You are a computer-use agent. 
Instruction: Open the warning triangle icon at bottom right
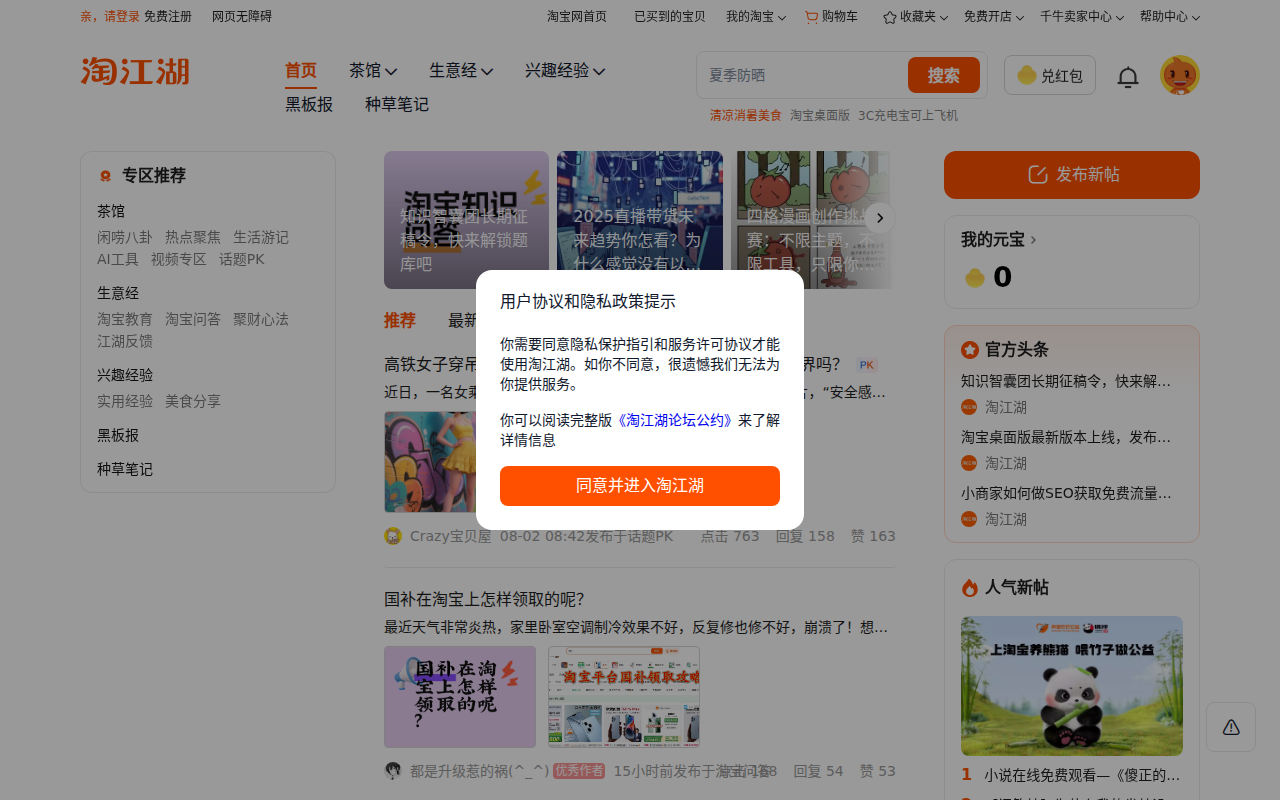pyautogui.click(x=1230, y=726)
